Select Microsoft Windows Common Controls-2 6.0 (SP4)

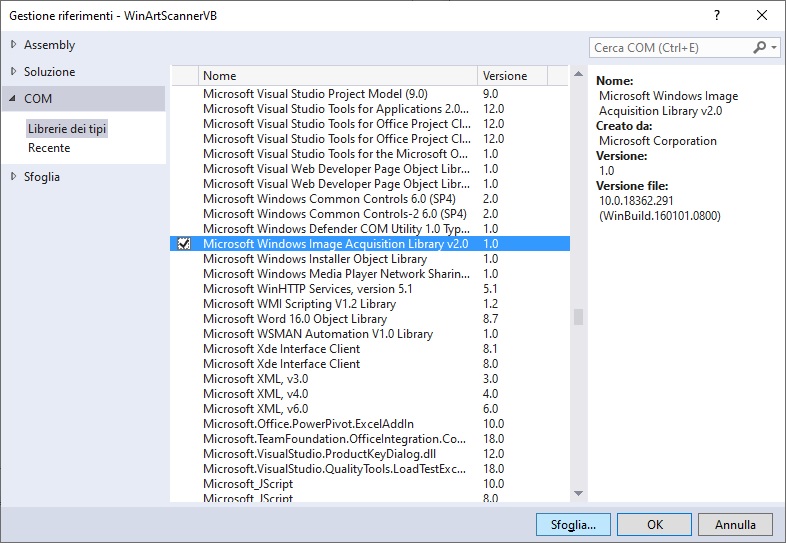[370, 214]
